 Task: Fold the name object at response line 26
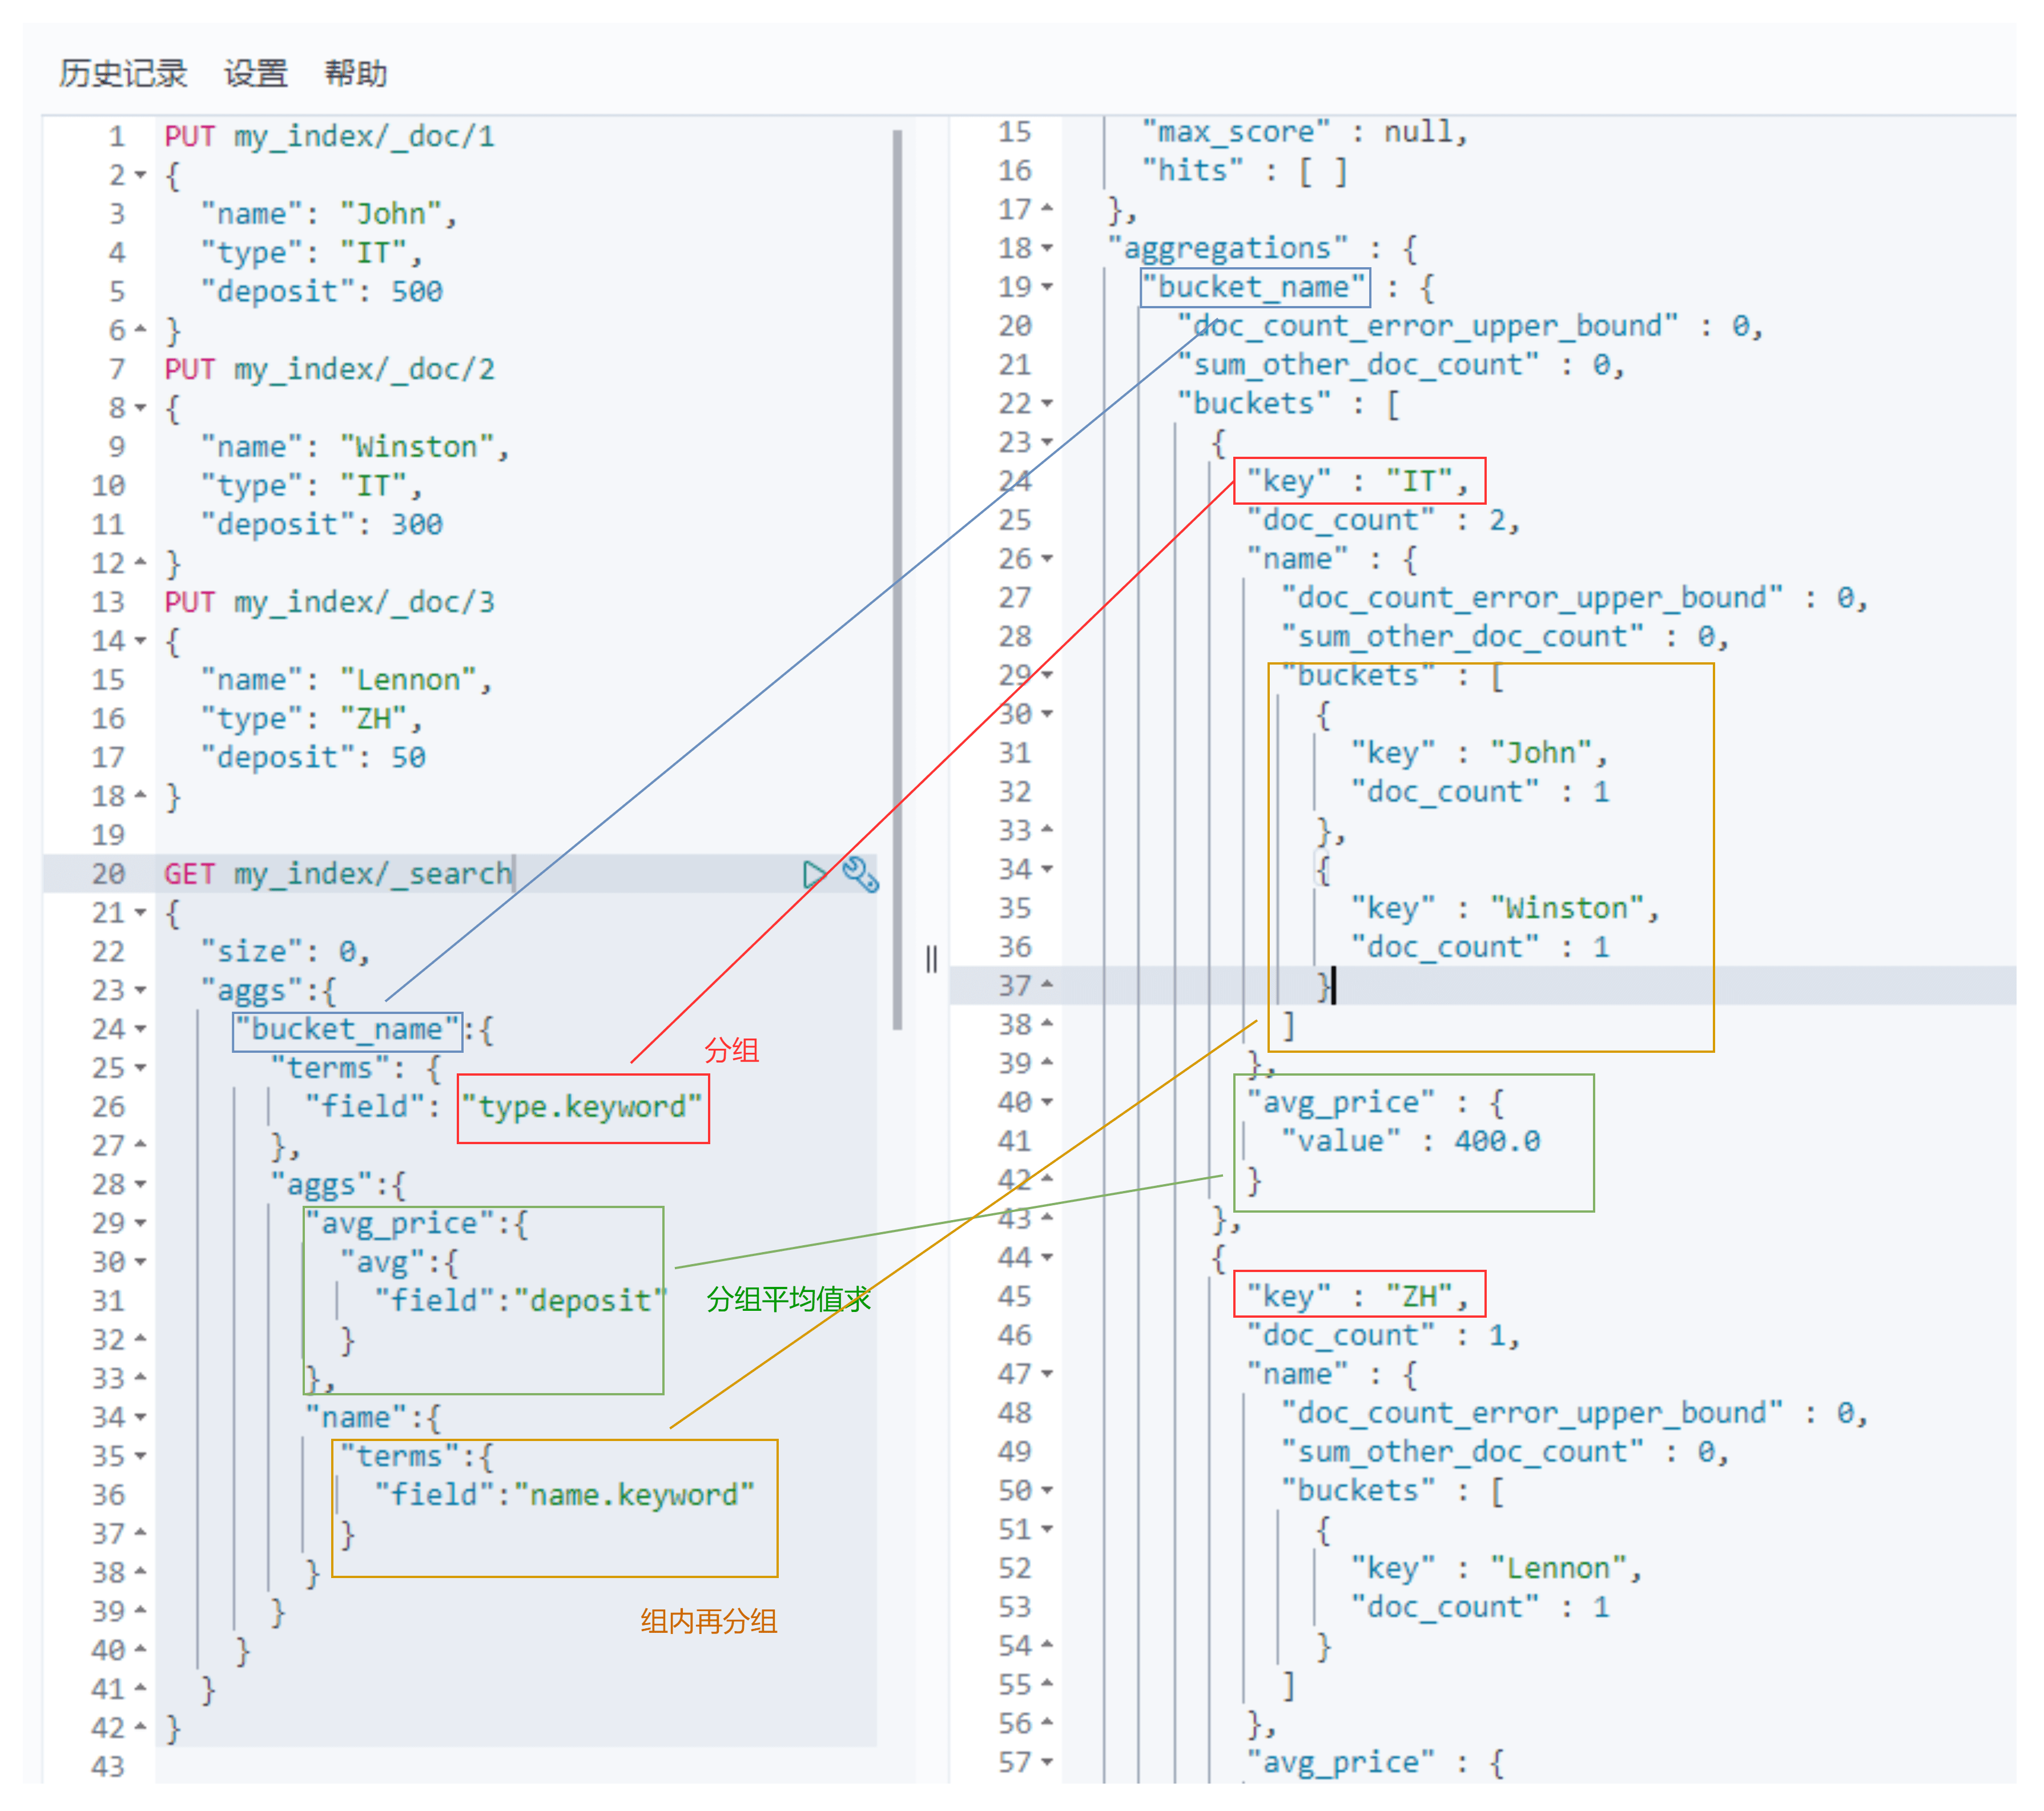pos(1047,559)
